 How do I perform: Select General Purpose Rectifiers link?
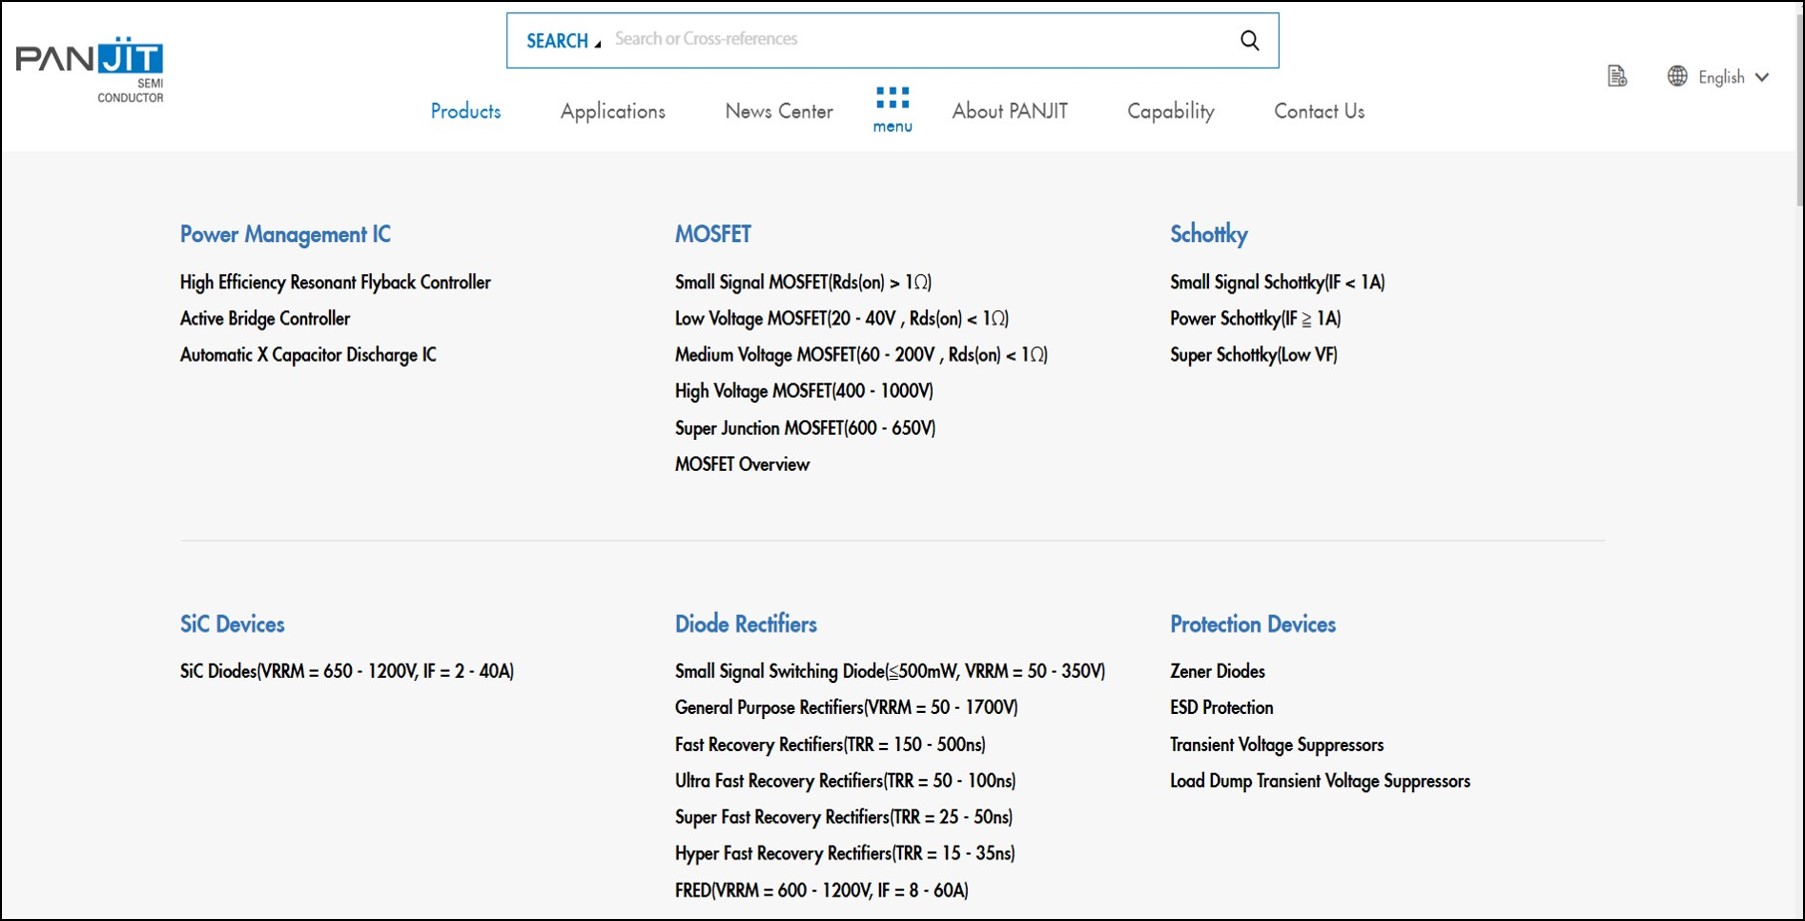(846, 707)
